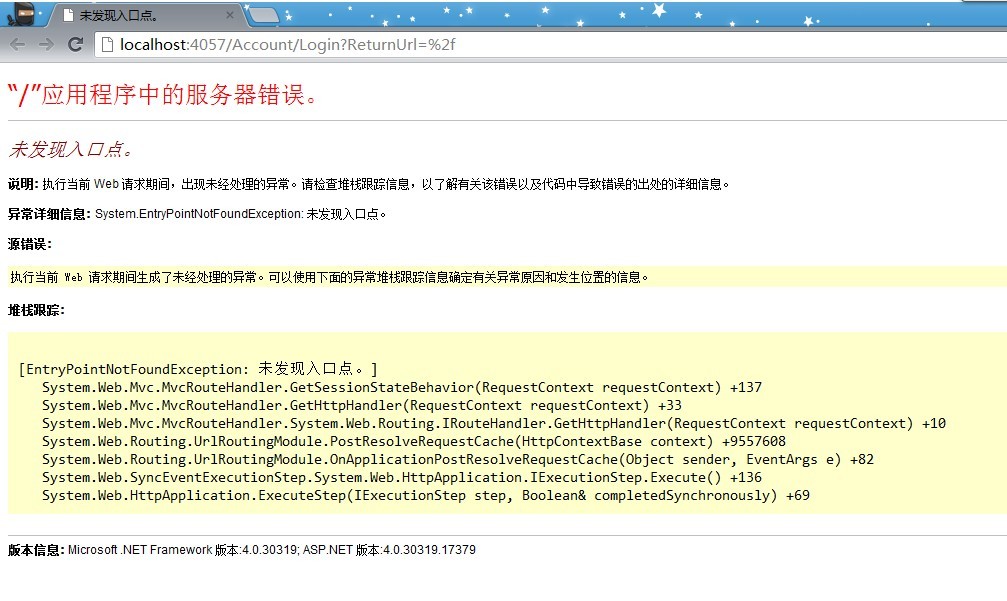The image size is (1007, 601).
Task: Click the page info icon in address bar
Action: (x=107, y=44)
